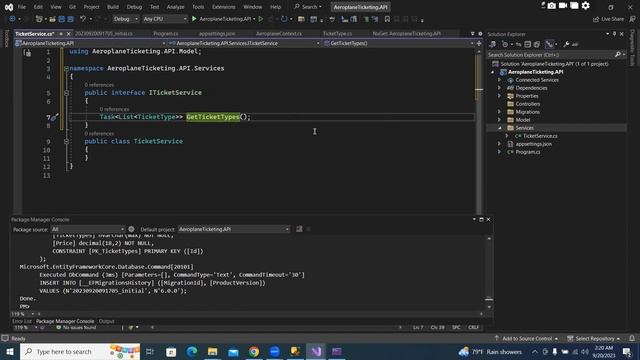Open the Any CPU platform dropdown
This screenshot has width=640, height=360.
pyautogui.click(x=165, y=19)
